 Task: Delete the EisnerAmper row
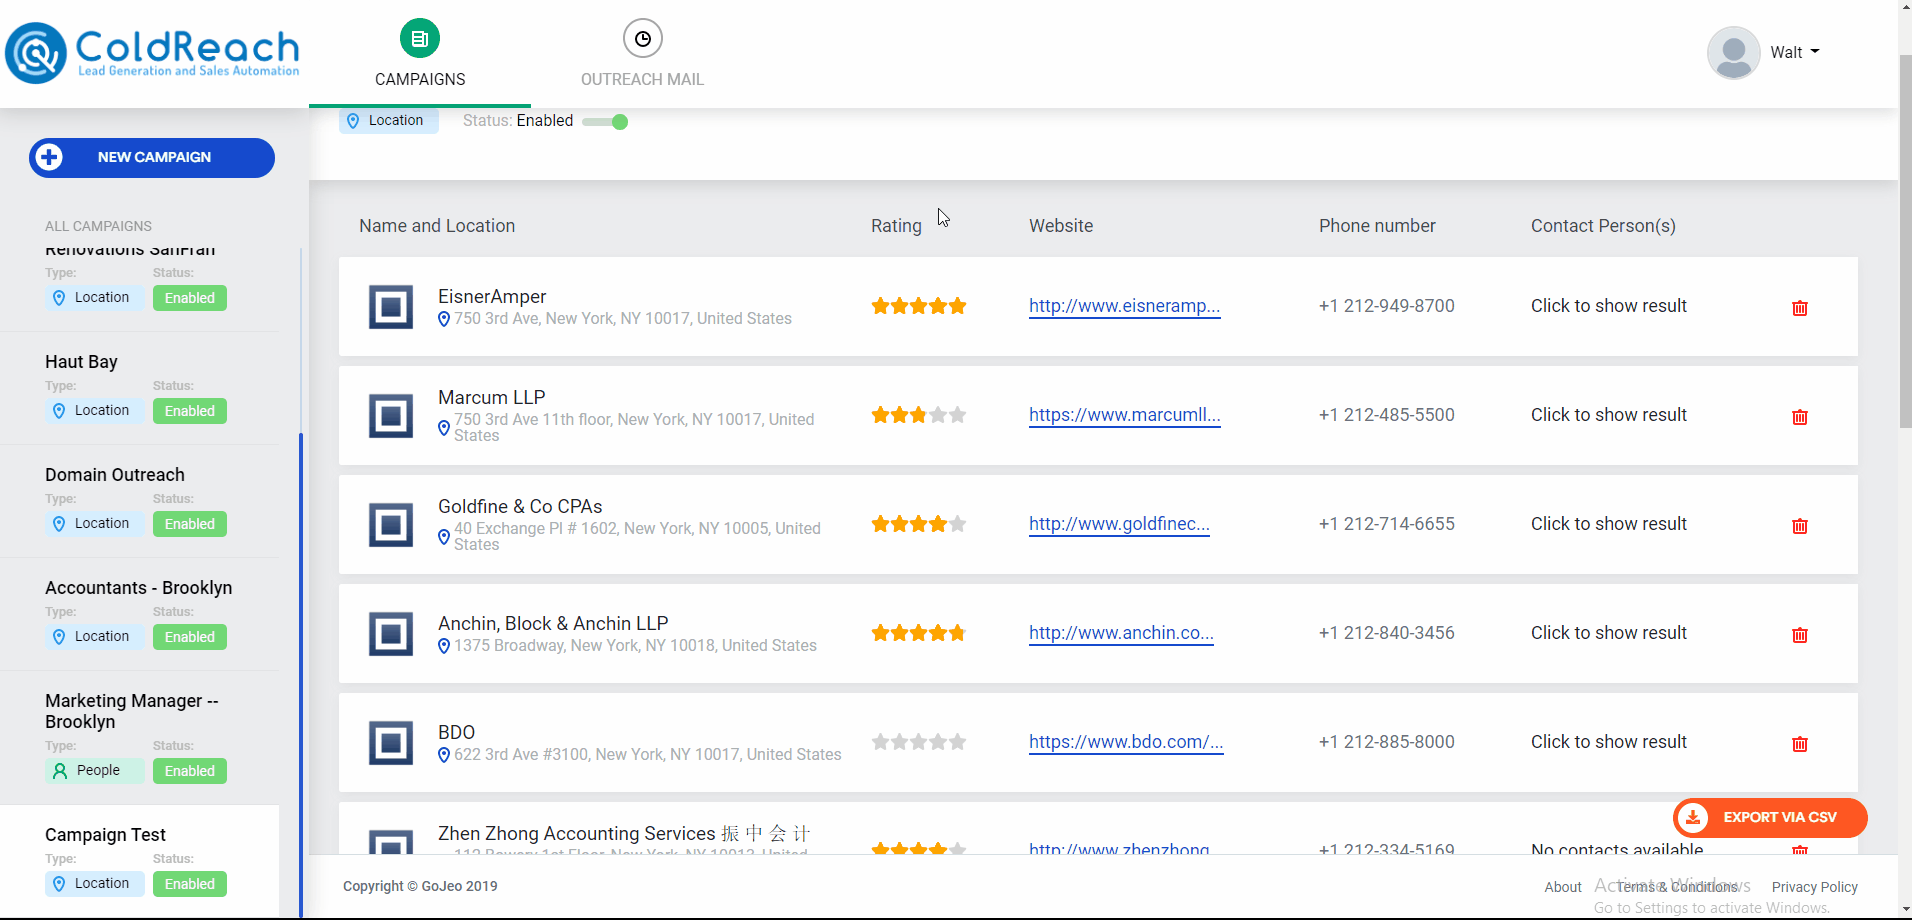(x=1800, y=308)
